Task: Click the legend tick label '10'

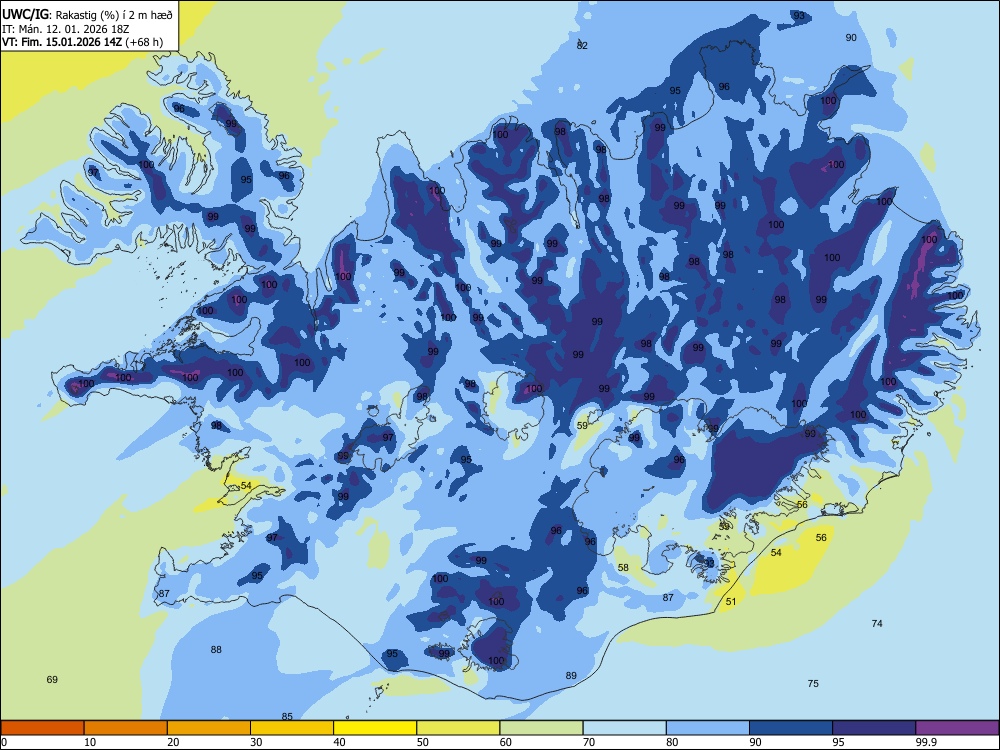Action: (90, 742)
